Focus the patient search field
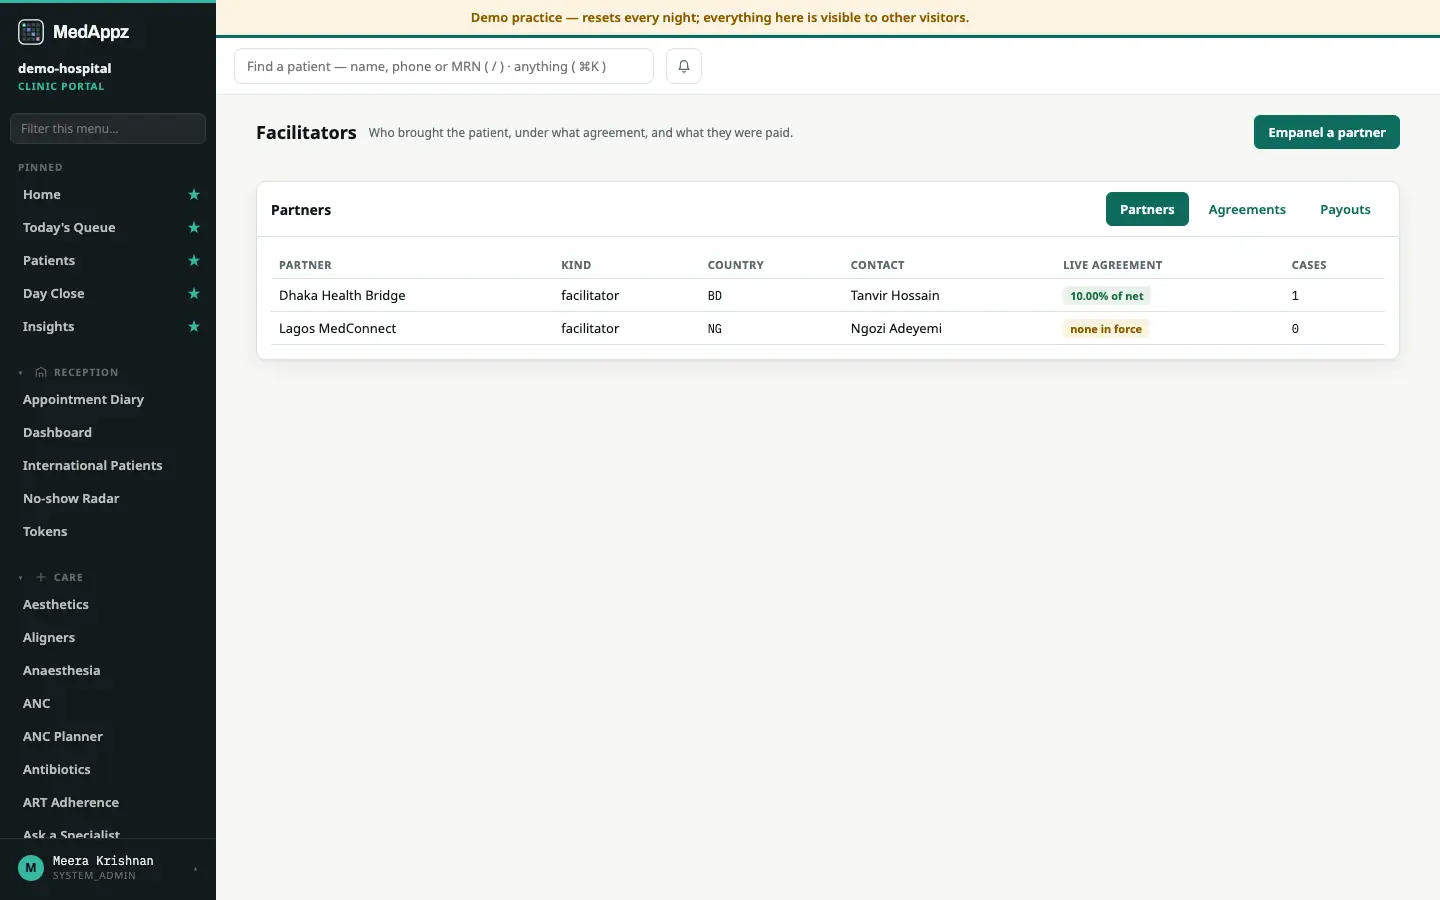The height and width of the screenshot is (900, 1440). tap(444, 66)
